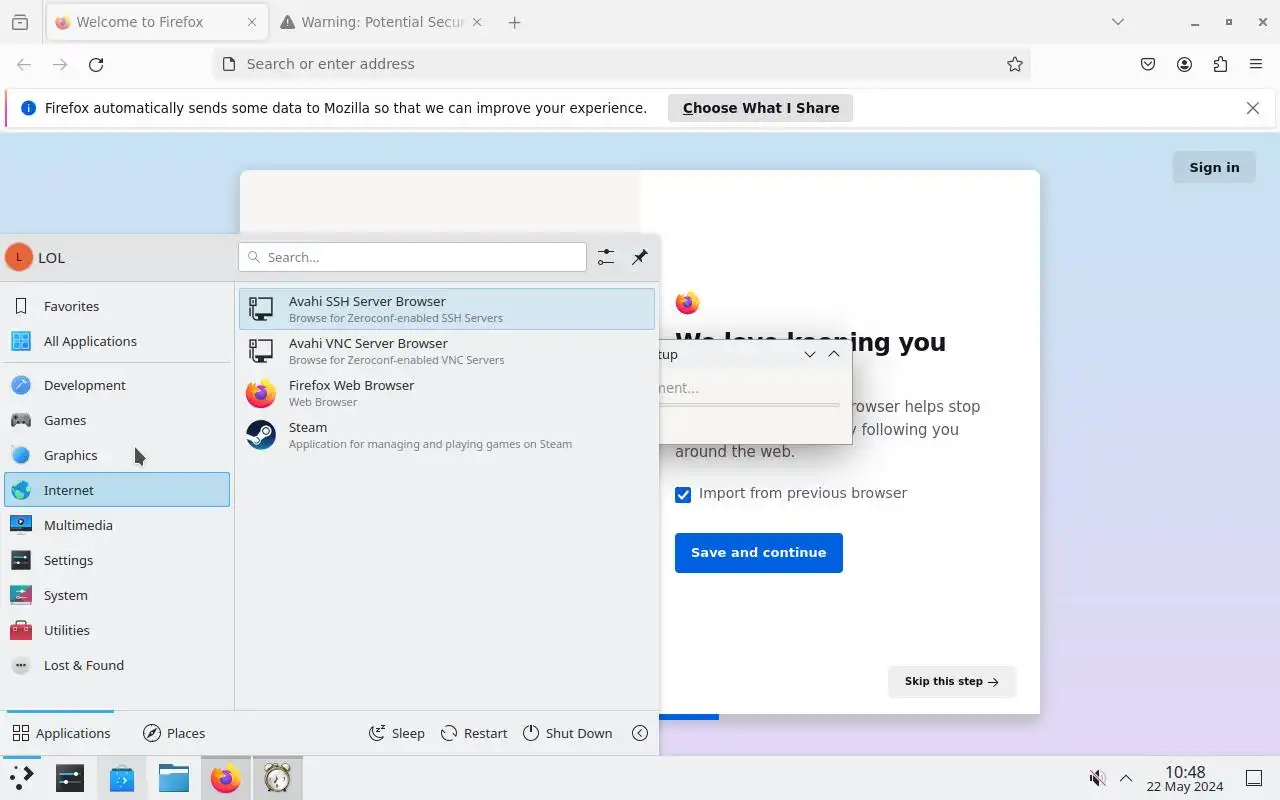
Task: Open the Lost & Found category
Action: coord(117,665)
